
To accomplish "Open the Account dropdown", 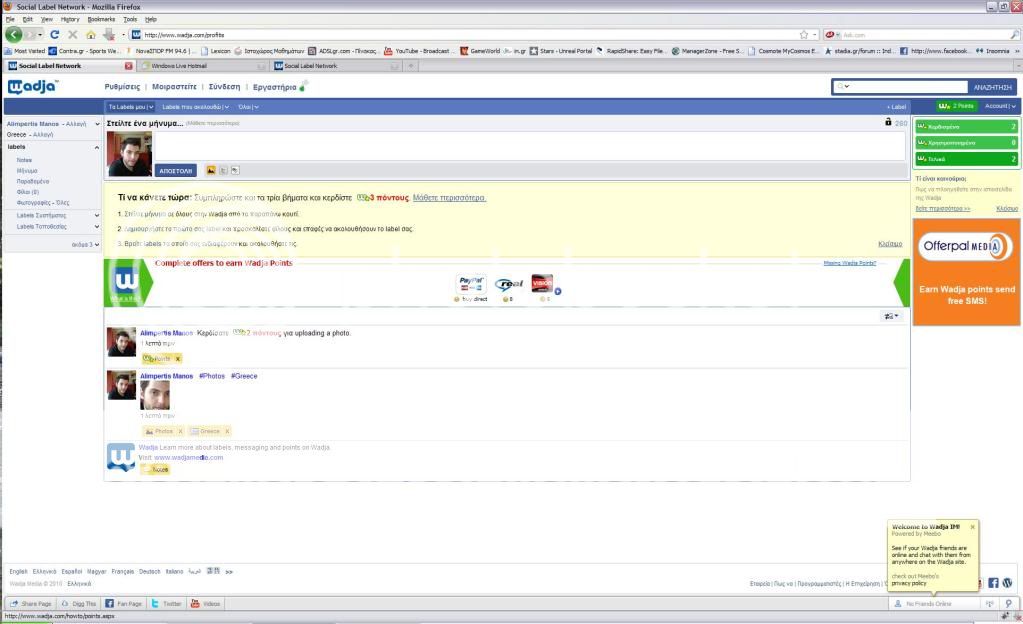I will (x=999, y=106).
